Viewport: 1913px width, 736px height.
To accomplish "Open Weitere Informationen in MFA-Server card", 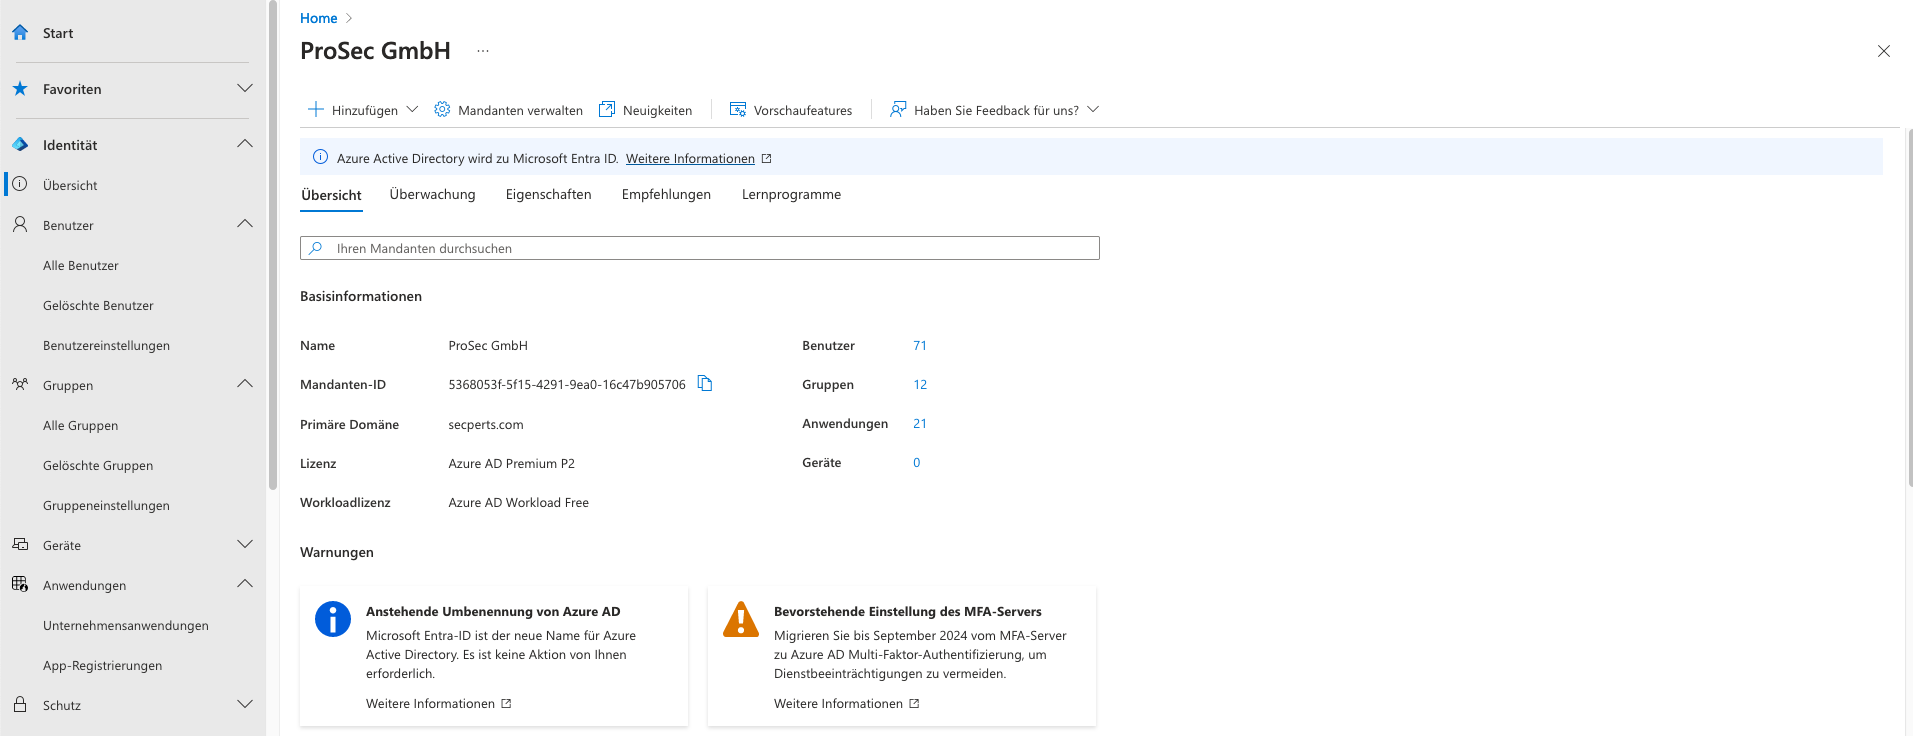I will 846,703.
